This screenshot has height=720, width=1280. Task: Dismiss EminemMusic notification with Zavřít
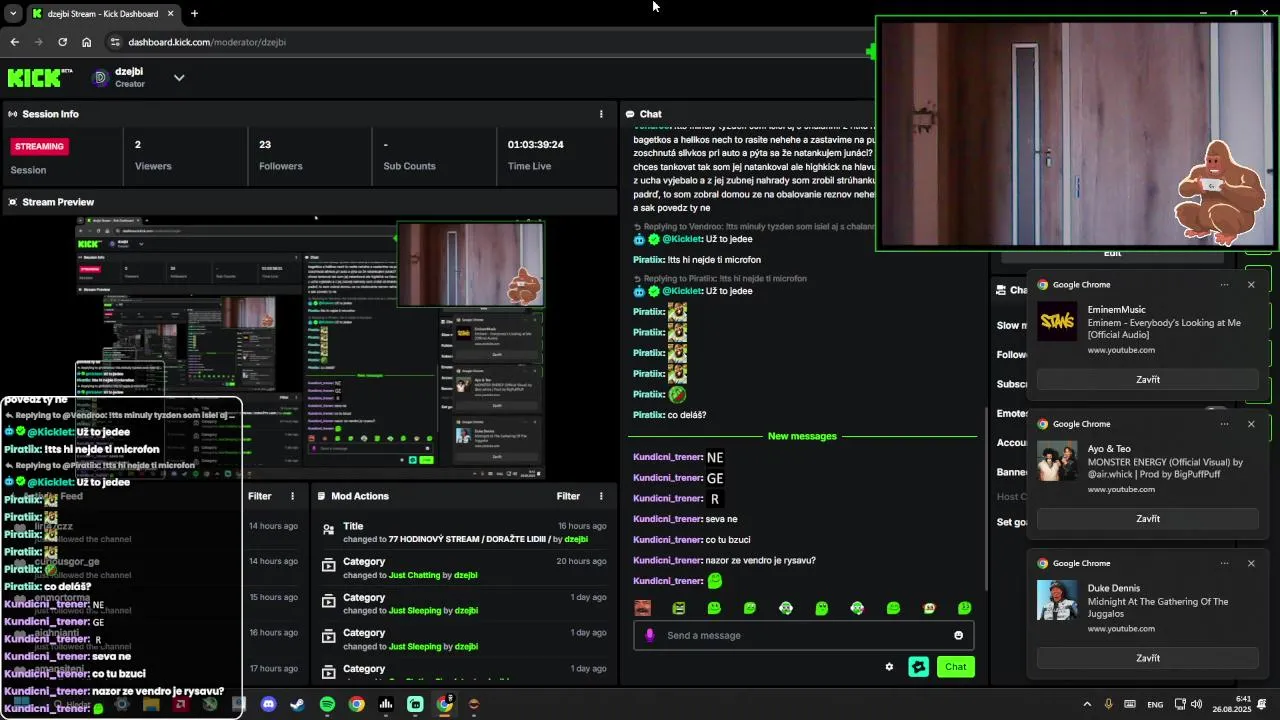(x=1147, y=379)
